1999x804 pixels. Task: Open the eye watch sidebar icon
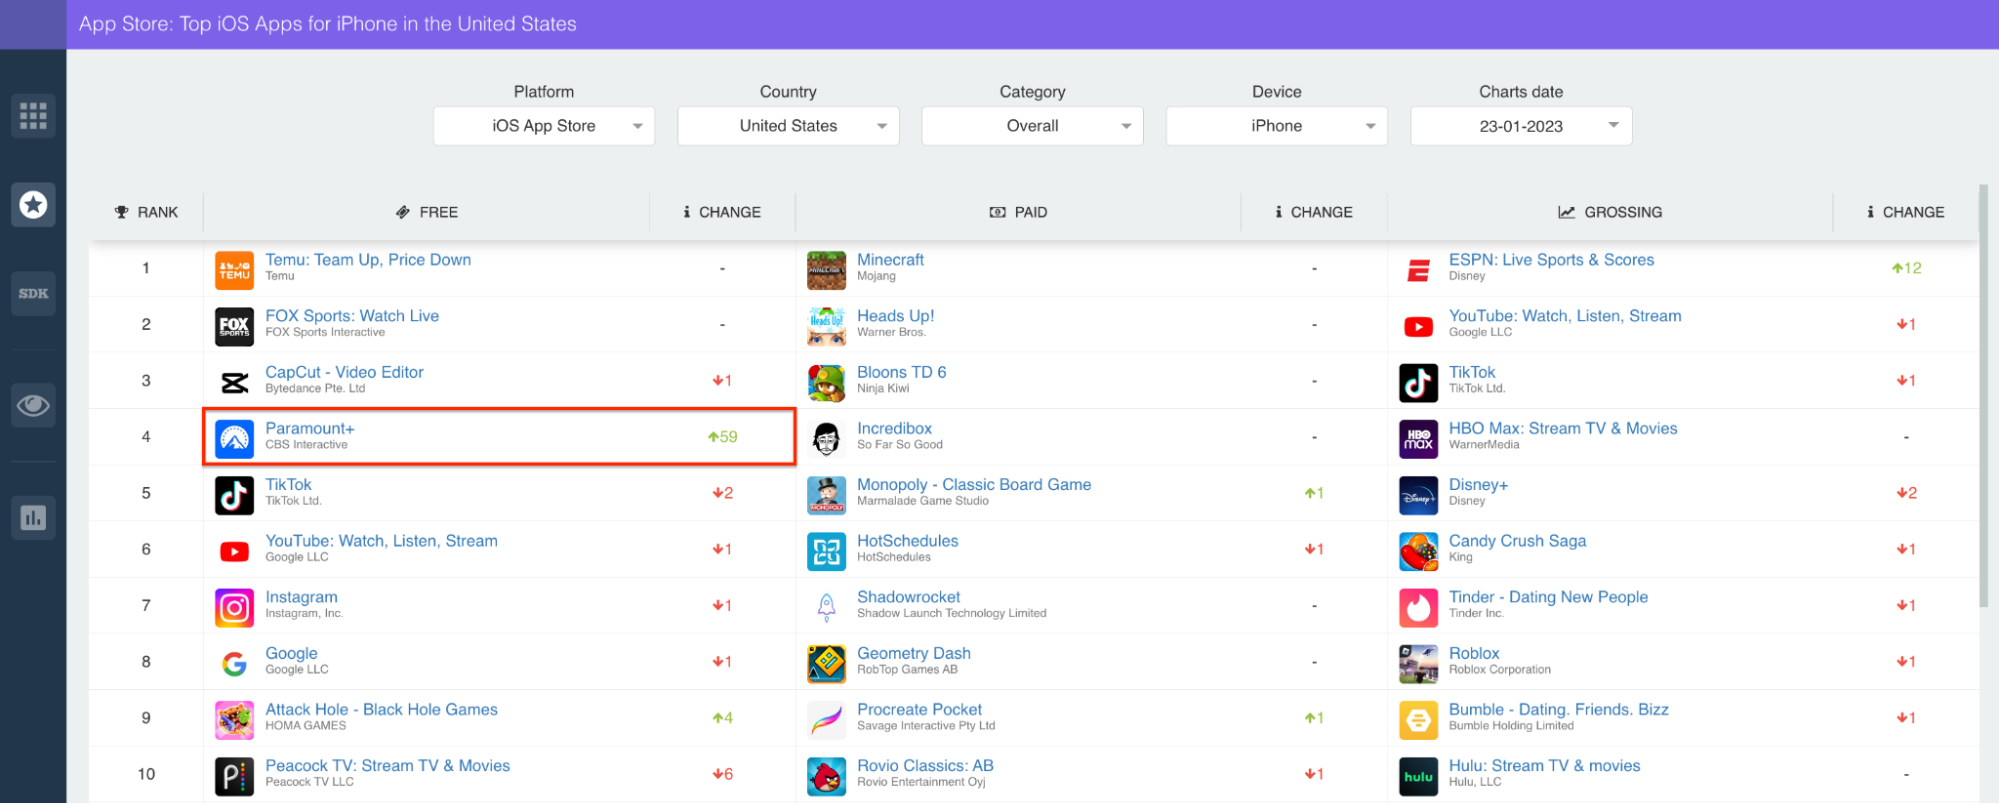pos(33,405)
